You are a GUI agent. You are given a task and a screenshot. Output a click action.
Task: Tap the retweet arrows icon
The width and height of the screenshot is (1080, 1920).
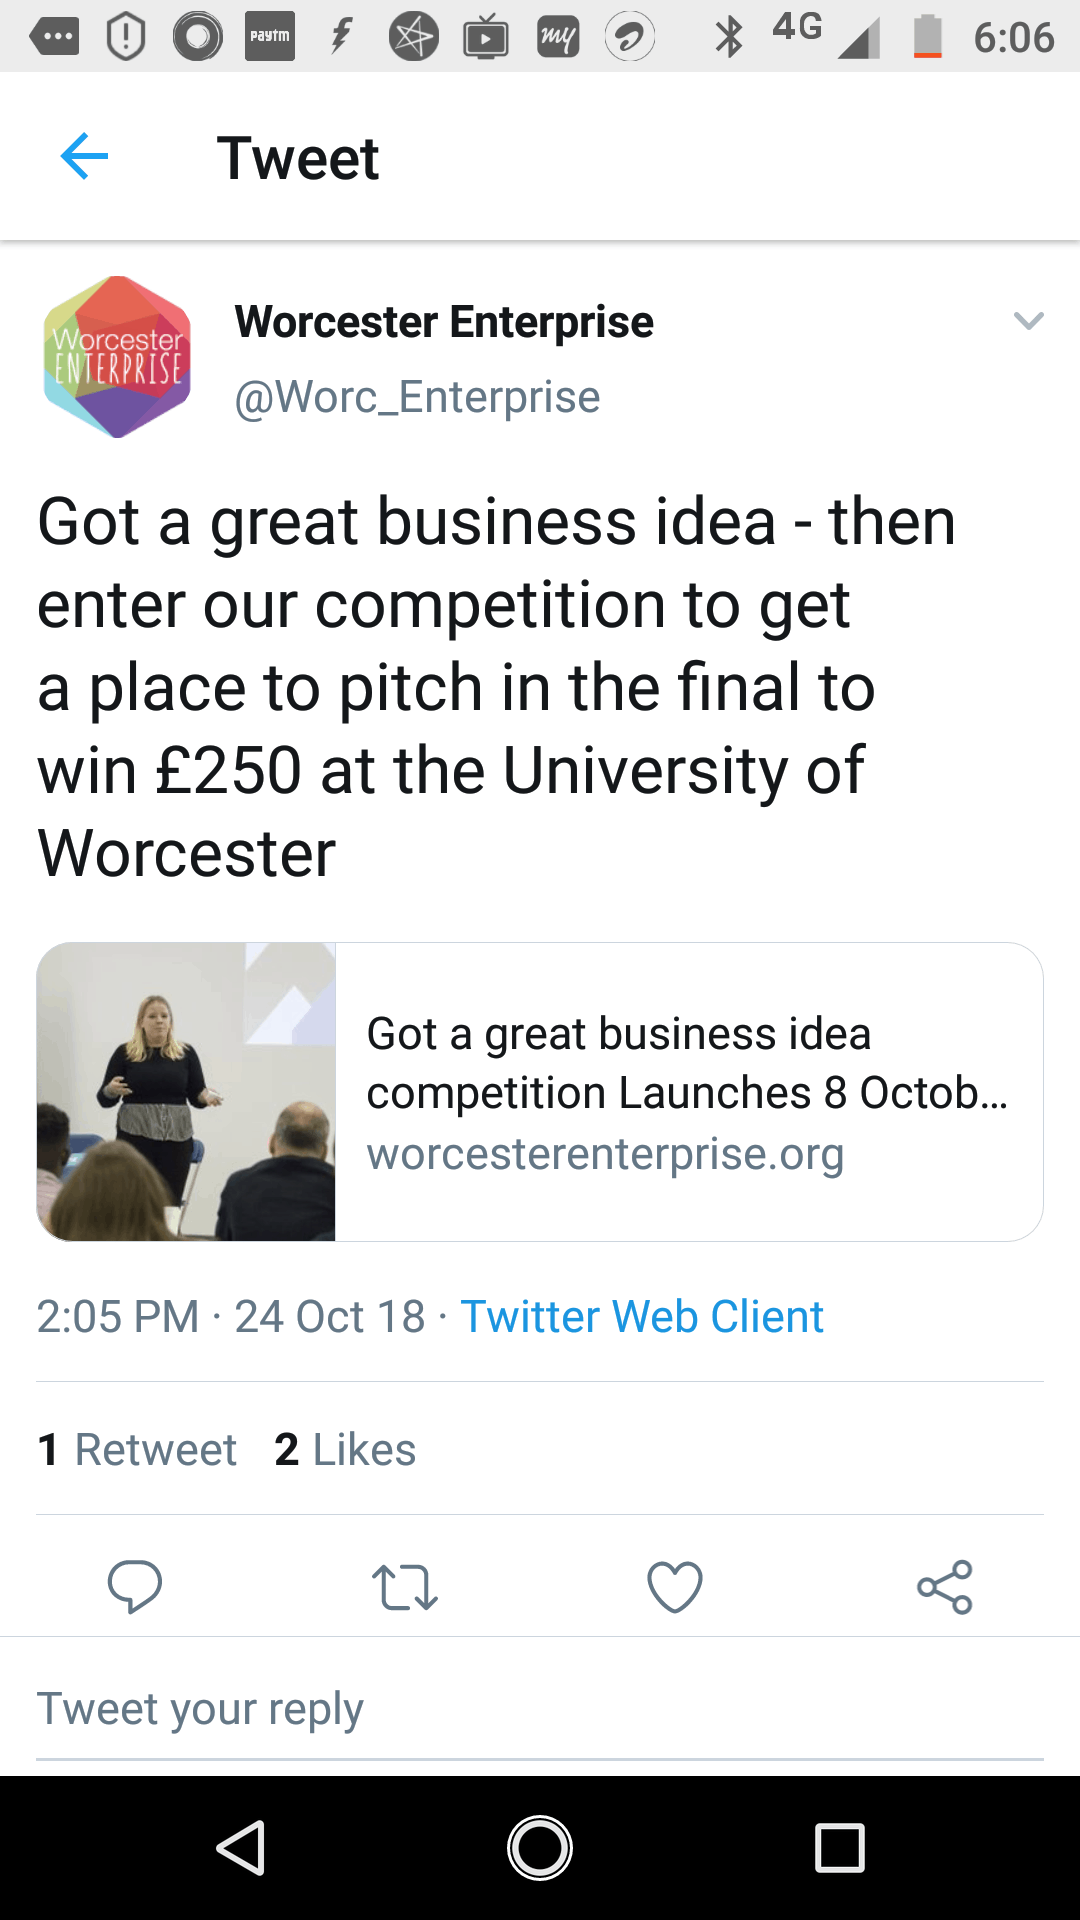[x=404, y=1587]
